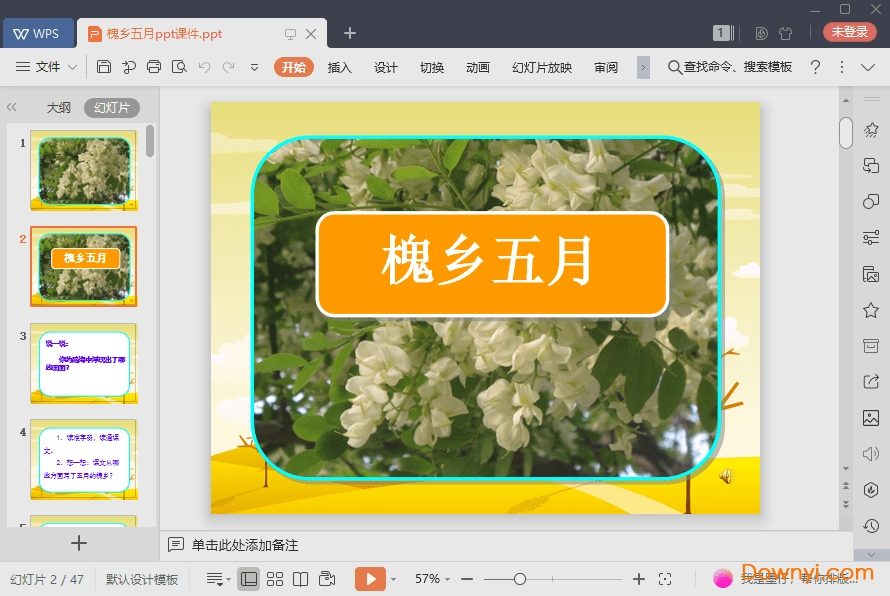
Task: Add a new slide with the plus button
Action: (78, 543)
